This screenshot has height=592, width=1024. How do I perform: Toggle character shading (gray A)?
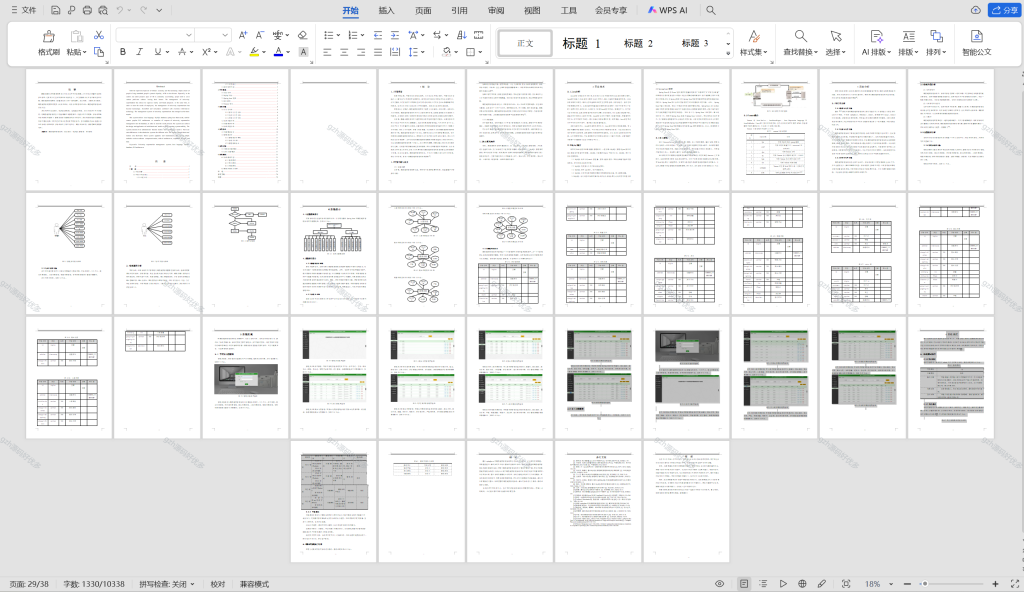click(x=303, y=52)
